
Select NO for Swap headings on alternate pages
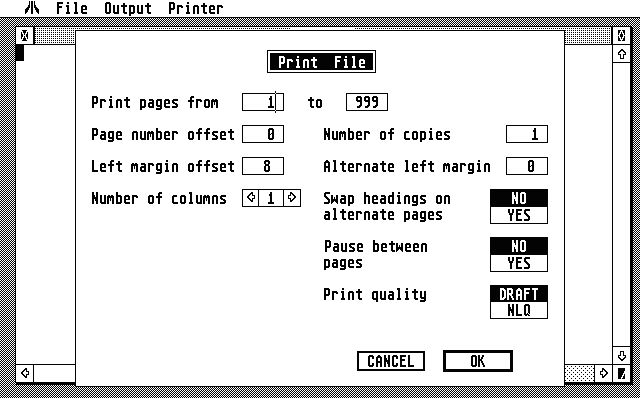(519, 198)
